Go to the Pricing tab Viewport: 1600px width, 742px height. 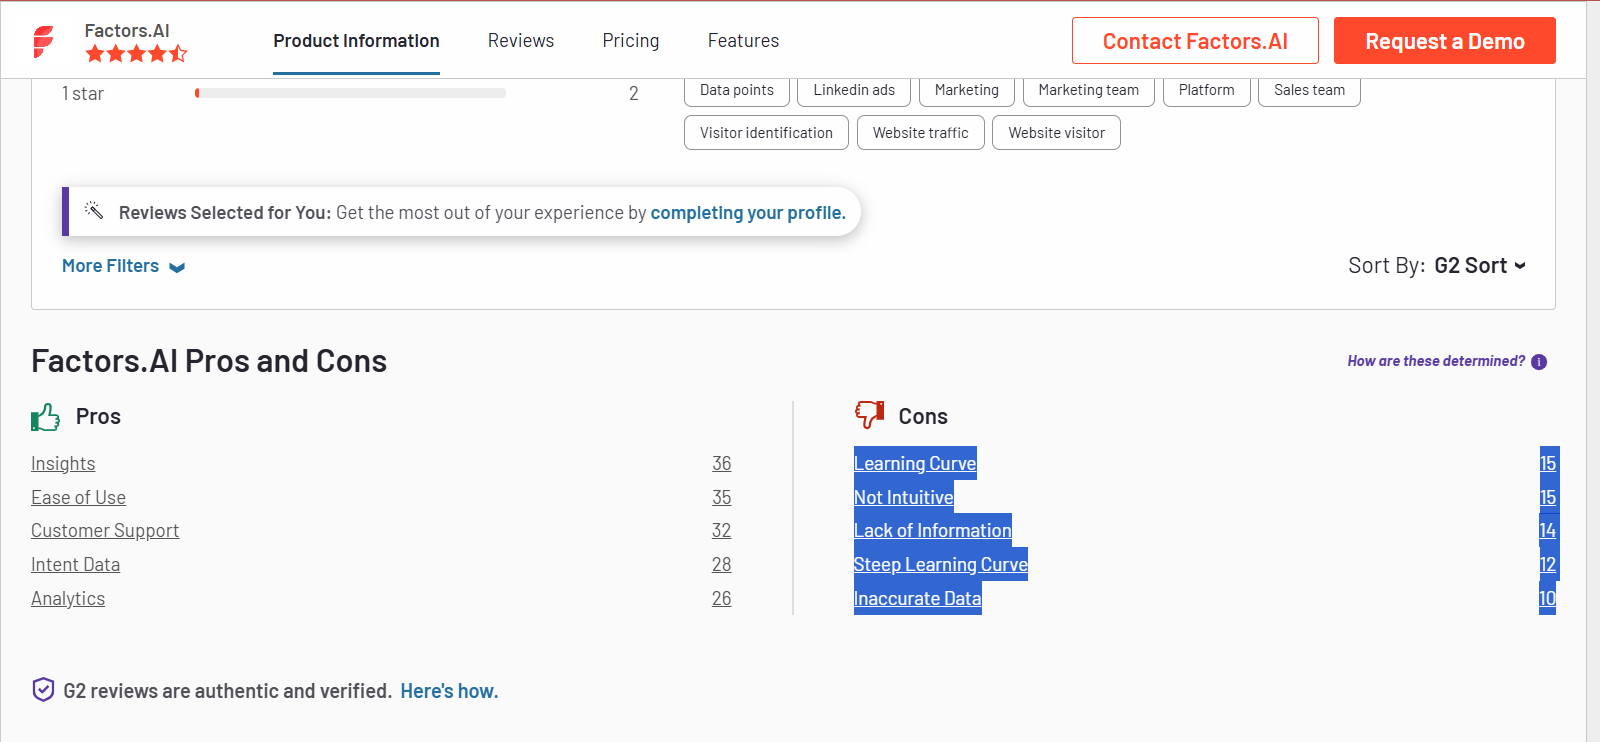point(631,41)
